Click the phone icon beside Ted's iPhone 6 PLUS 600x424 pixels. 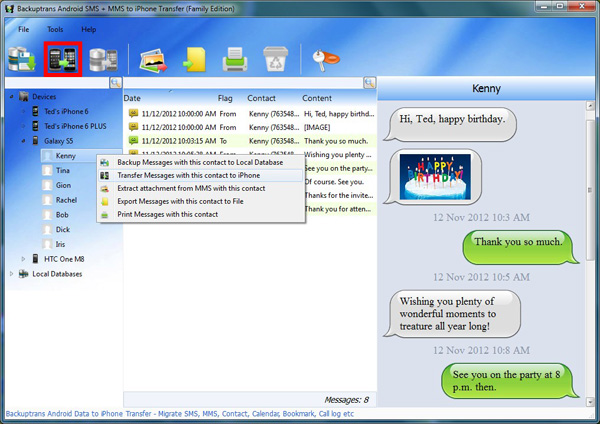pyautogui.click(x=35, y=126)
